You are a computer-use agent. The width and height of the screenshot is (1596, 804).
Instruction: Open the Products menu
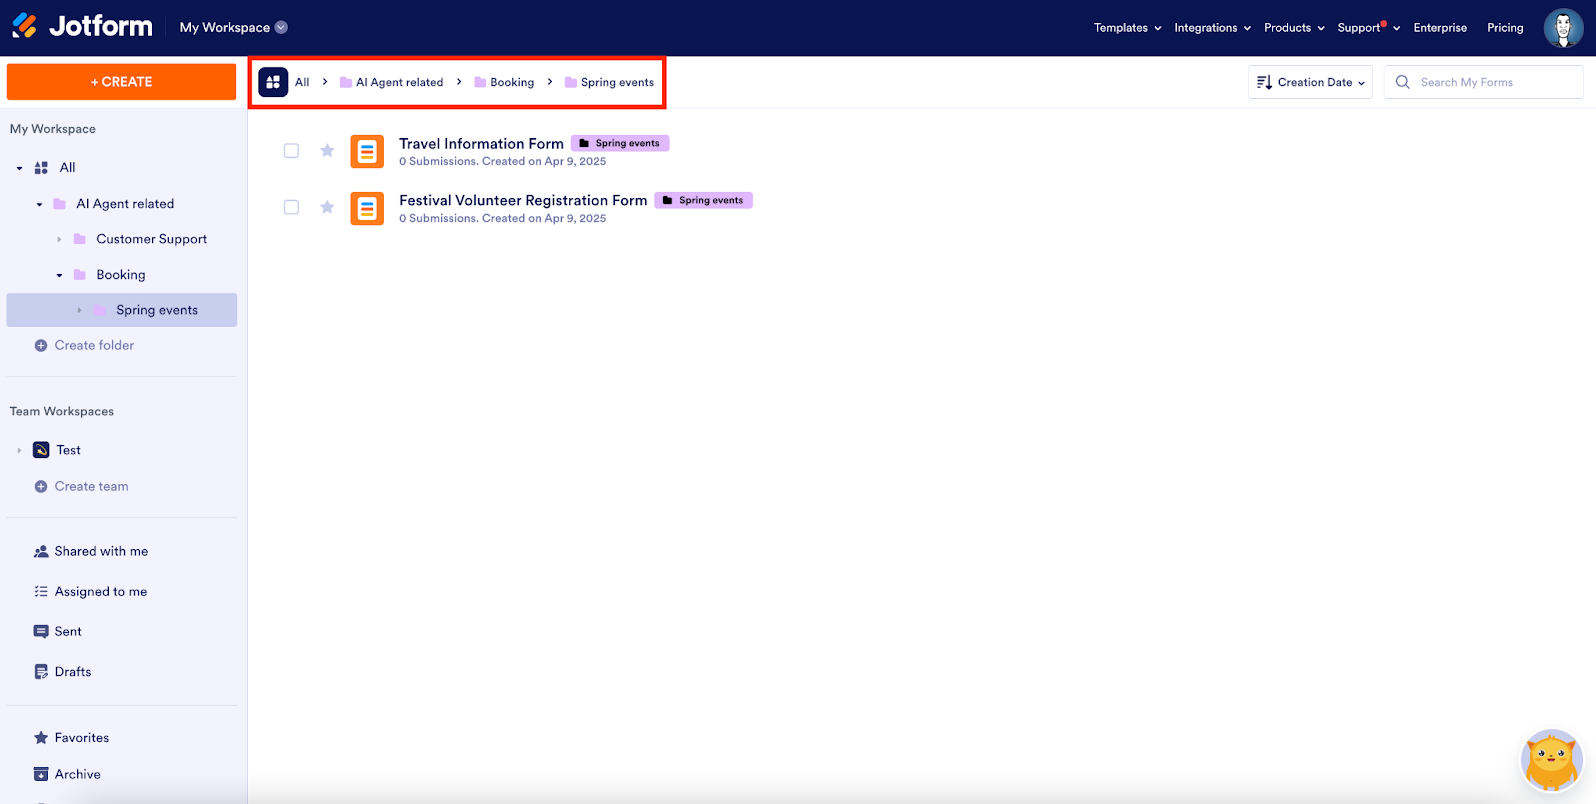(x=1294, y=28)
